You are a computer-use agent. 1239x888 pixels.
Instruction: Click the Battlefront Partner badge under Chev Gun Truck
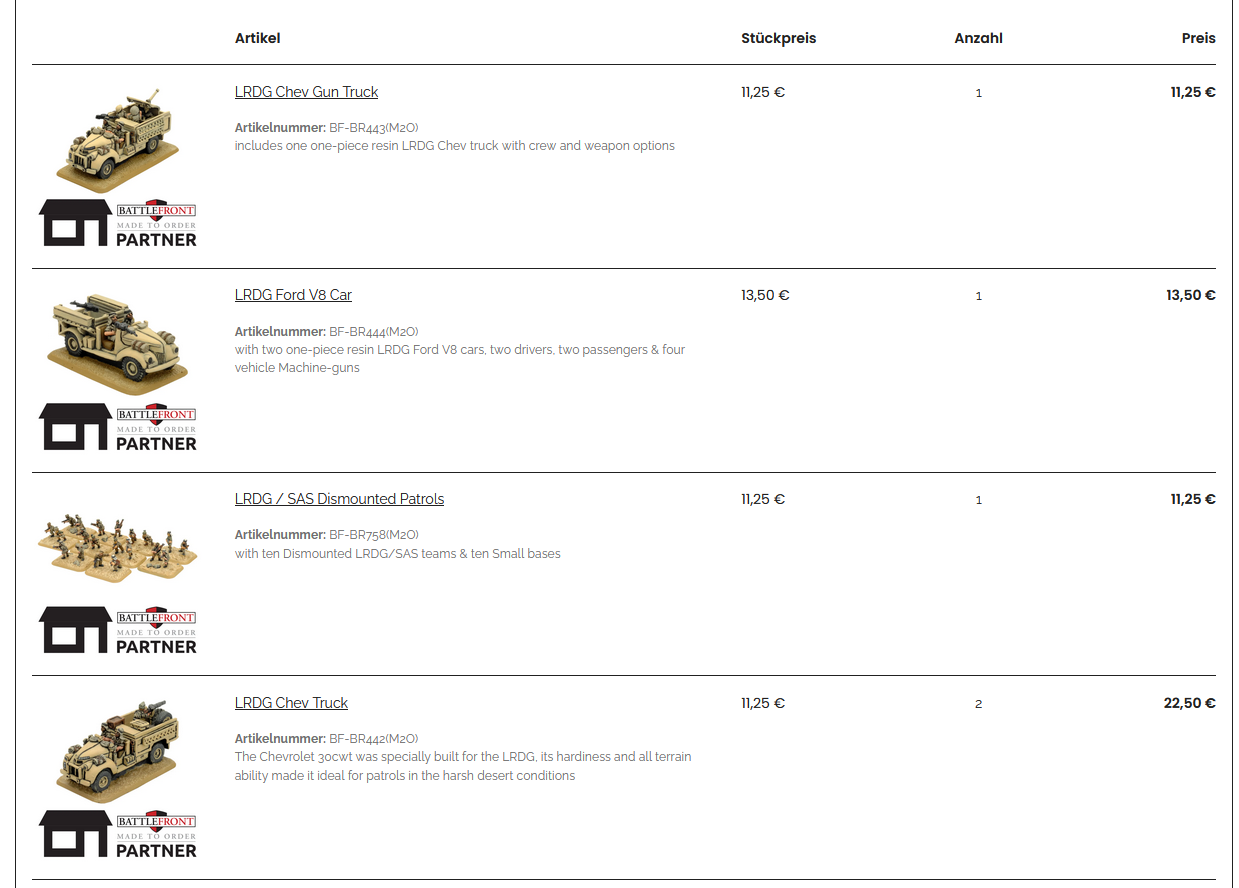pos(118,223)
